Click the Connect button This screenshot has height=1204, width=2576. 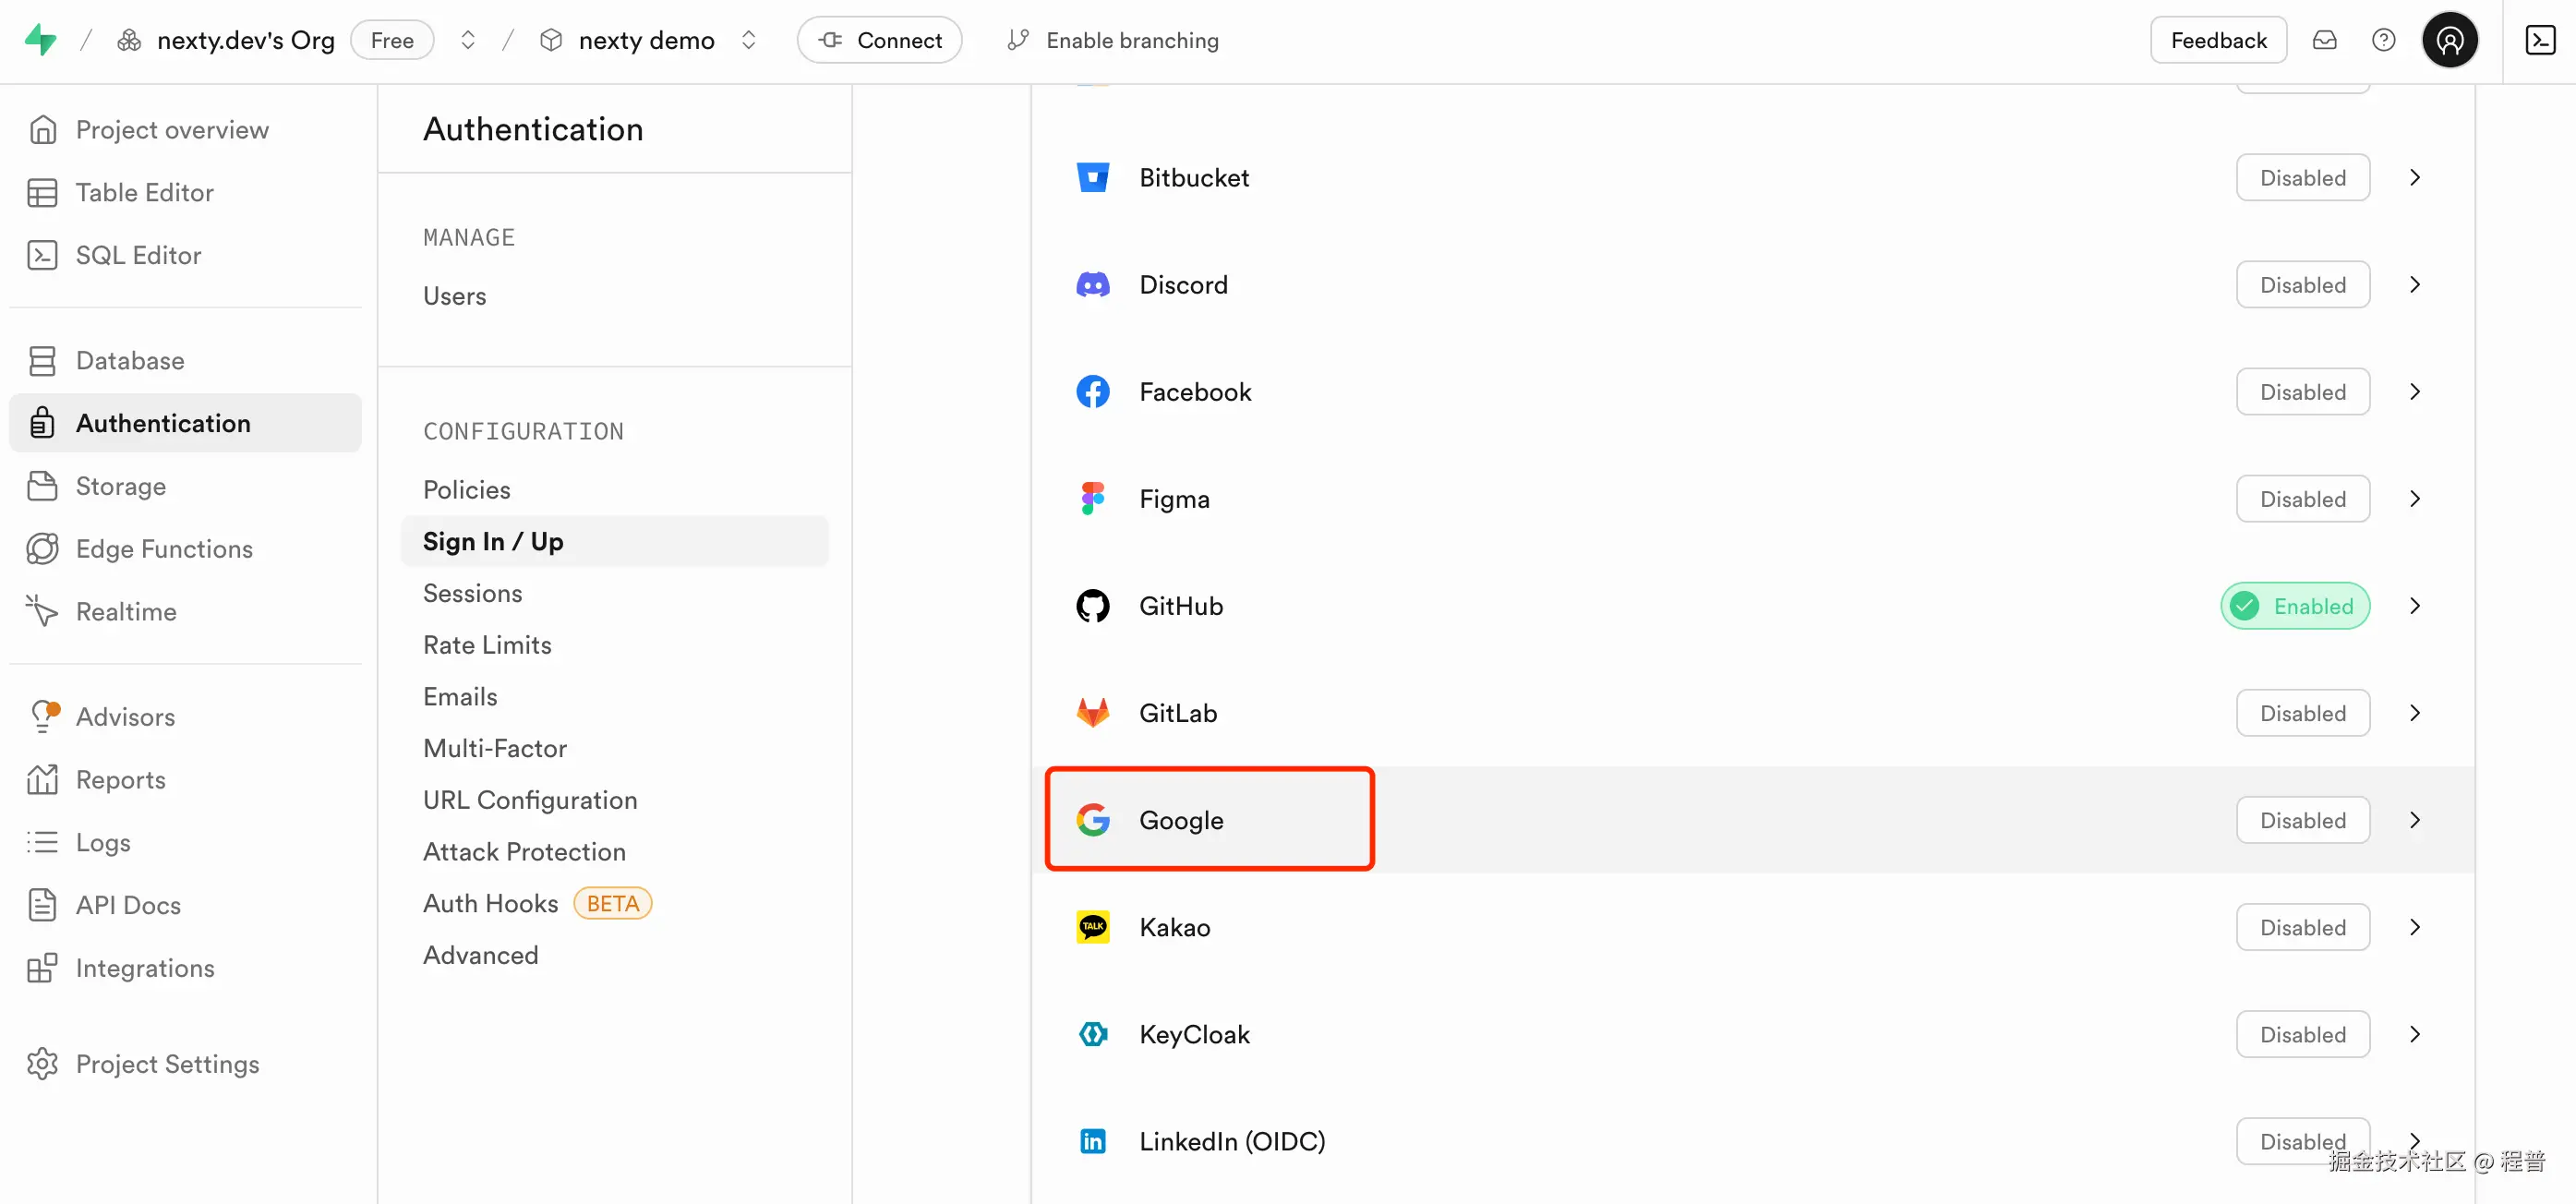pyautogui.click(x=879, y=39)
